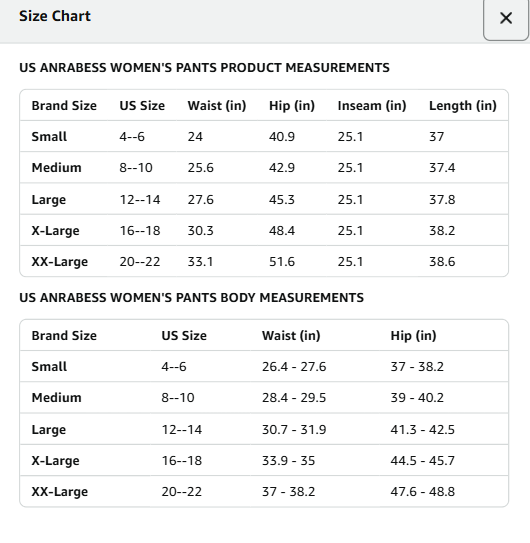Select Medium waist value 25.6
Image resolution: width=530 pixels, height=543 pixels.
201,168
